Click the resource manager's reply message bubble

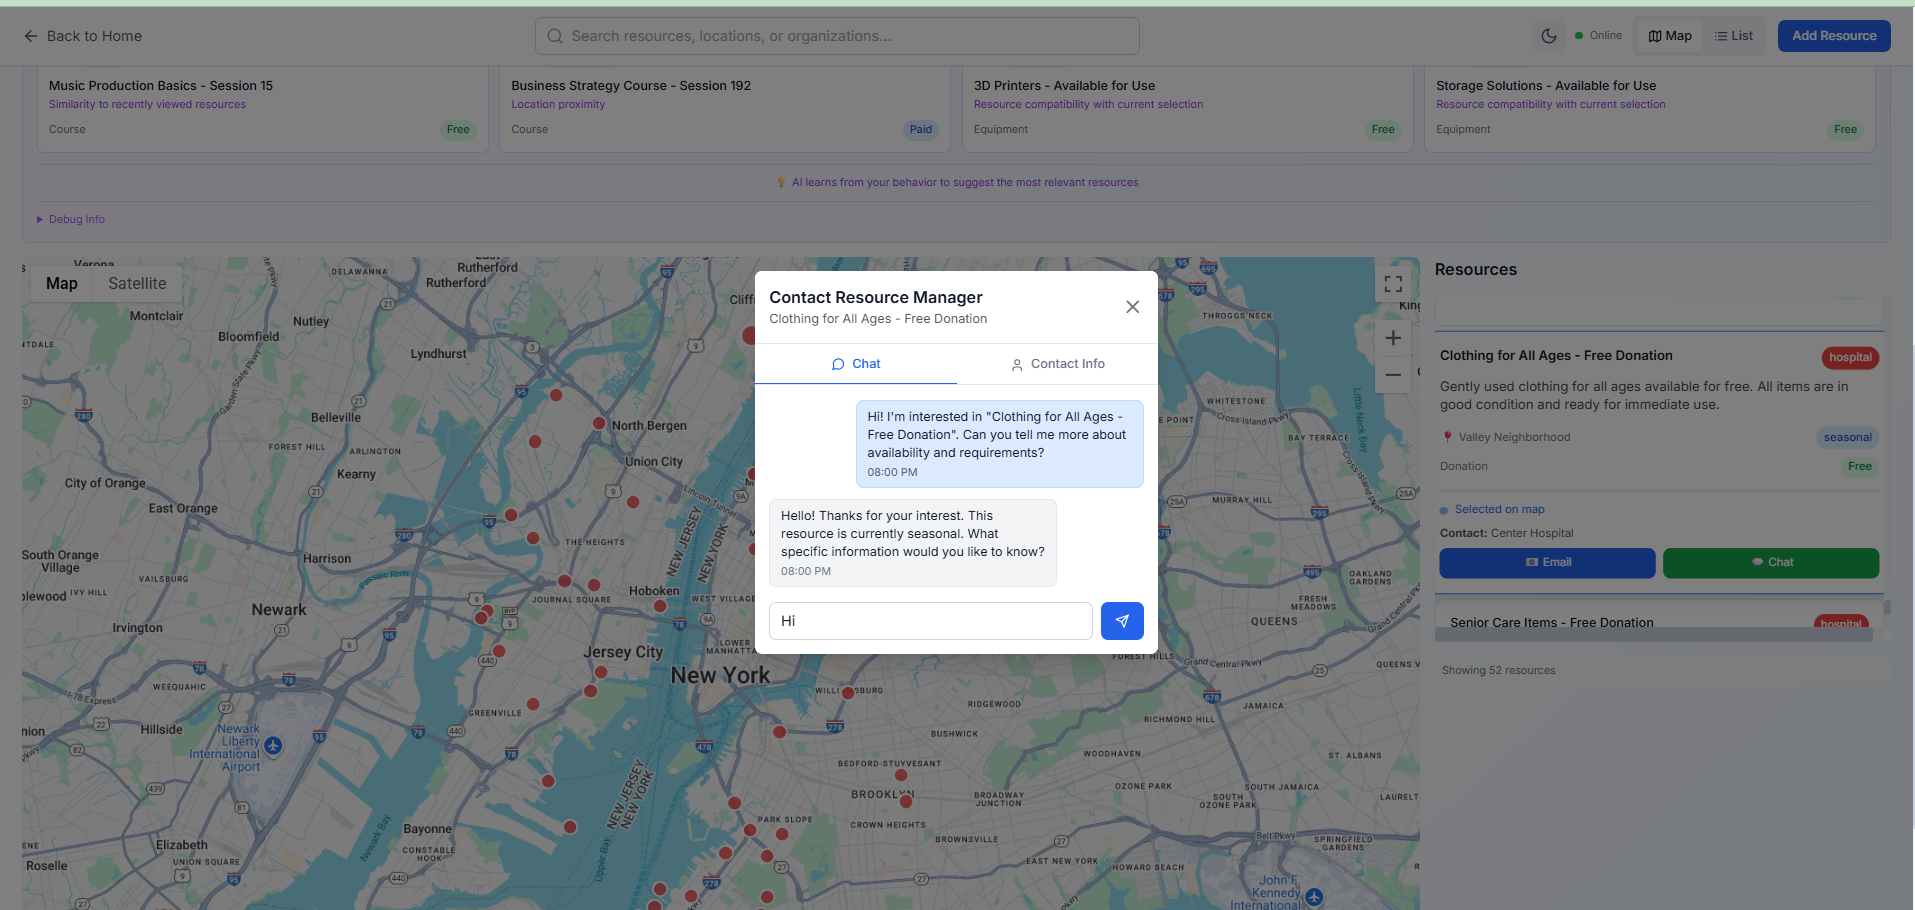(913, 543)
